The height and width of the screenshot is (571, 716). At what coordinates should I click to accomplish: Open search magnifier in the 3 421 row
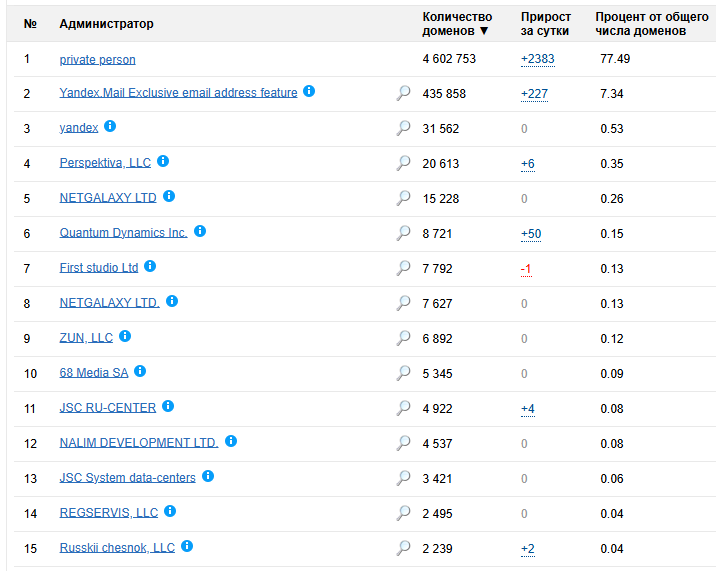tap(403, 478)
